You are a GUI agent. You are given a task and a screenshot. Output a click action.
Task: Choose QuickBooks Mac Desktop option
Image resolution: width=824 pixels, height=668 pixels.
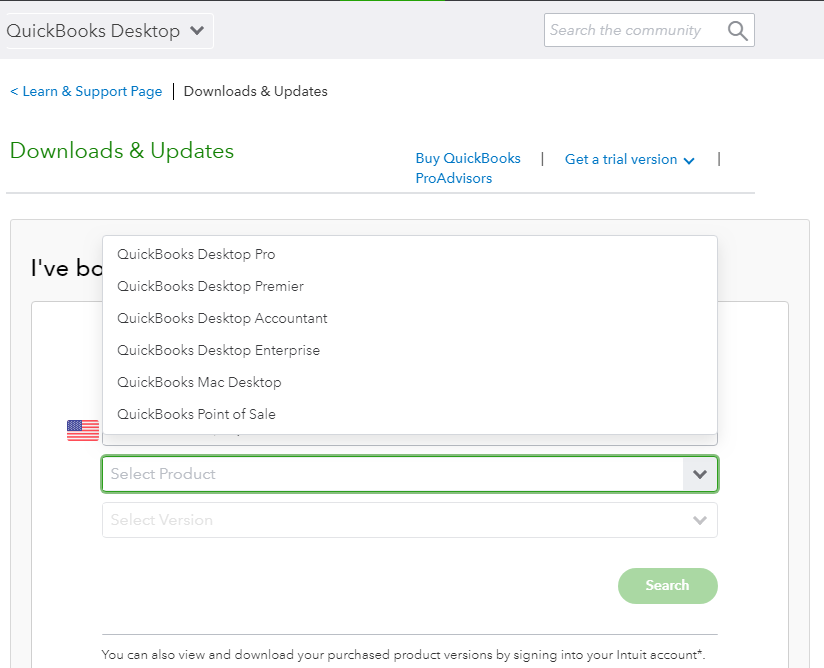[x=199, y=382]
